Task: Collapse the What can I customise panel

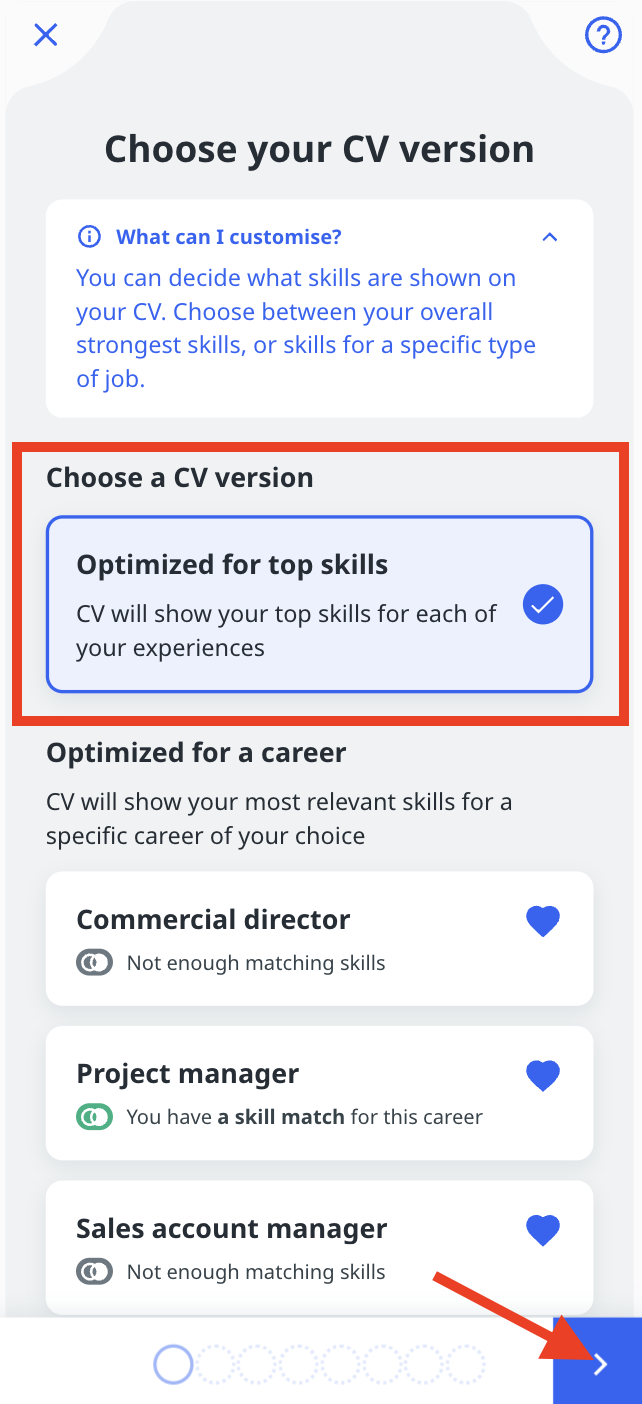Action: pos(549,237)
